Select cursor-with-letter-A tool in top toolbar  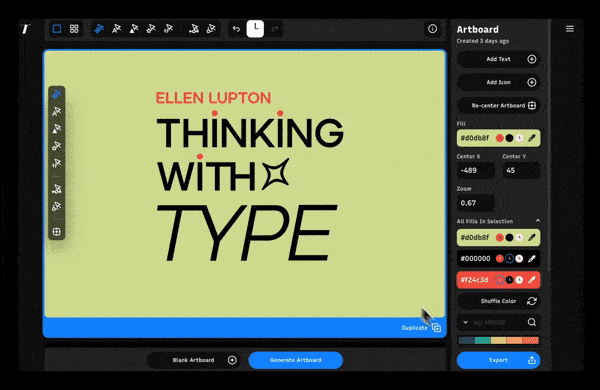[116, 29]
